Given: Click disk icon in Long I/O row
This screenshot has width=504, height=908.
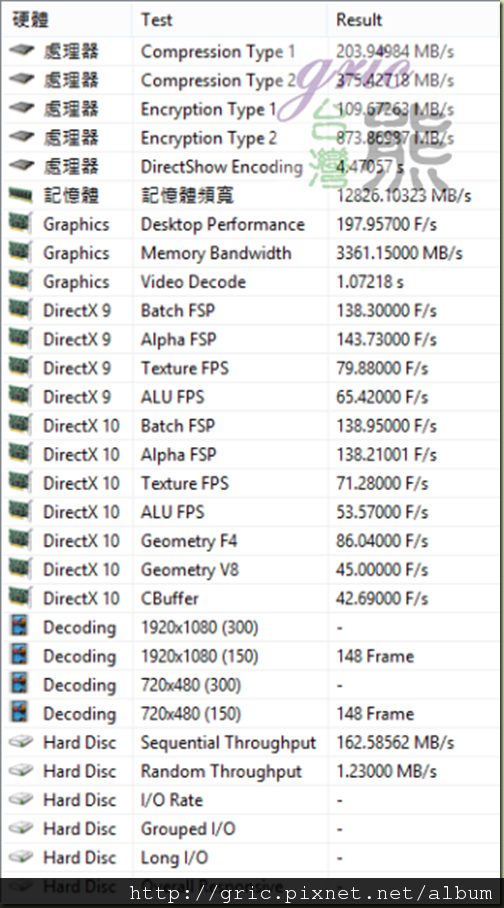Looking at the screenshot, I should pos(21,857).
